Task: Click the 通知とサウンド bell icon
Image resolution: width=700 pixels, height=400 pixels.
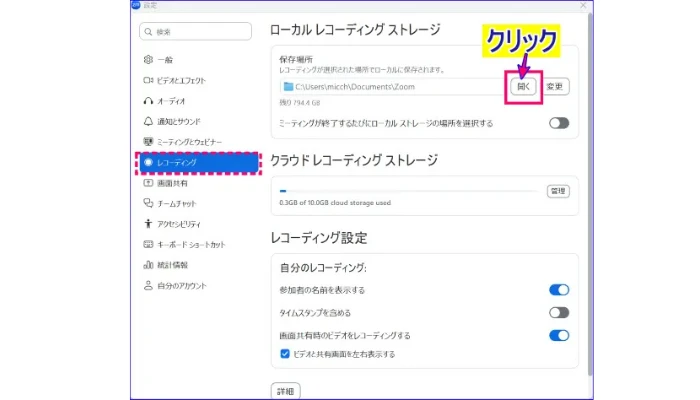Action: [148, 121]
